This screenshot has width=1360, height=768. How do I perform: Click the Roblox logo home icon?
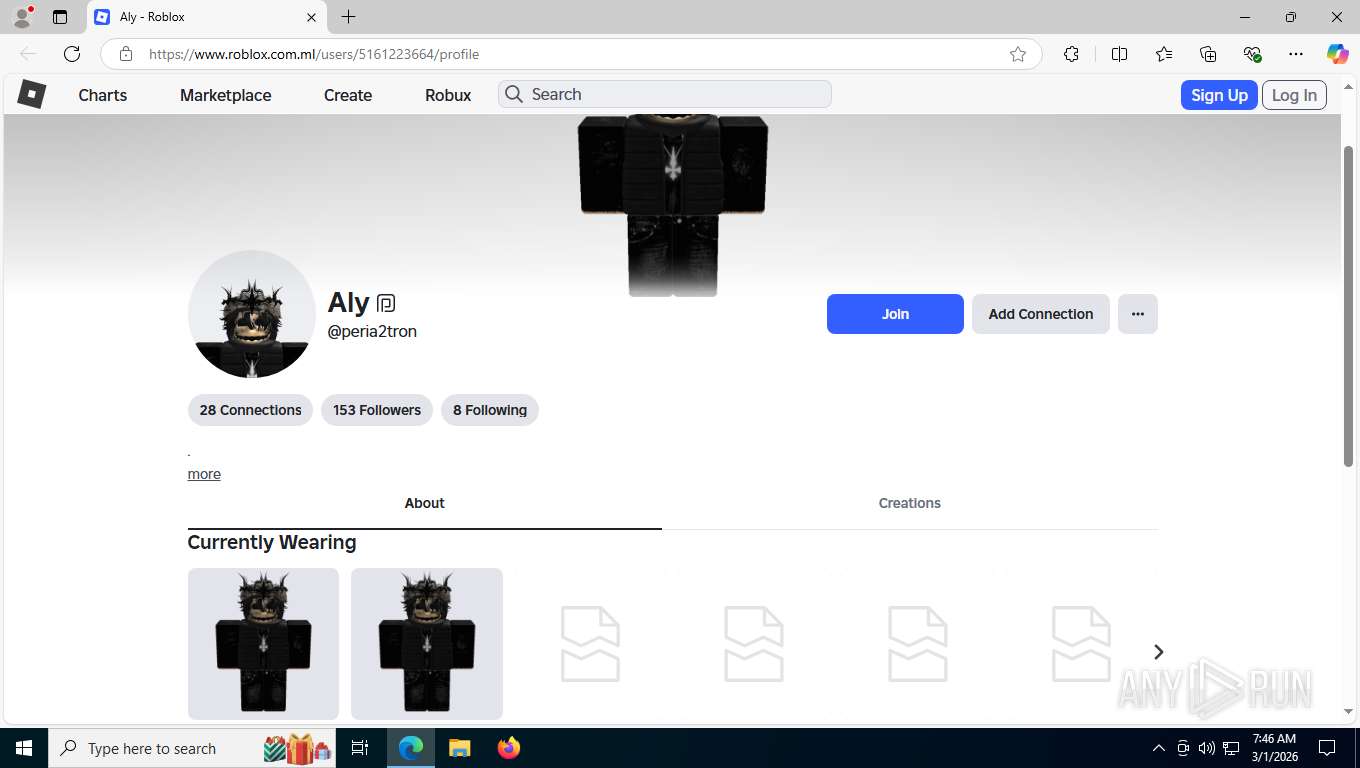(32, 94)
